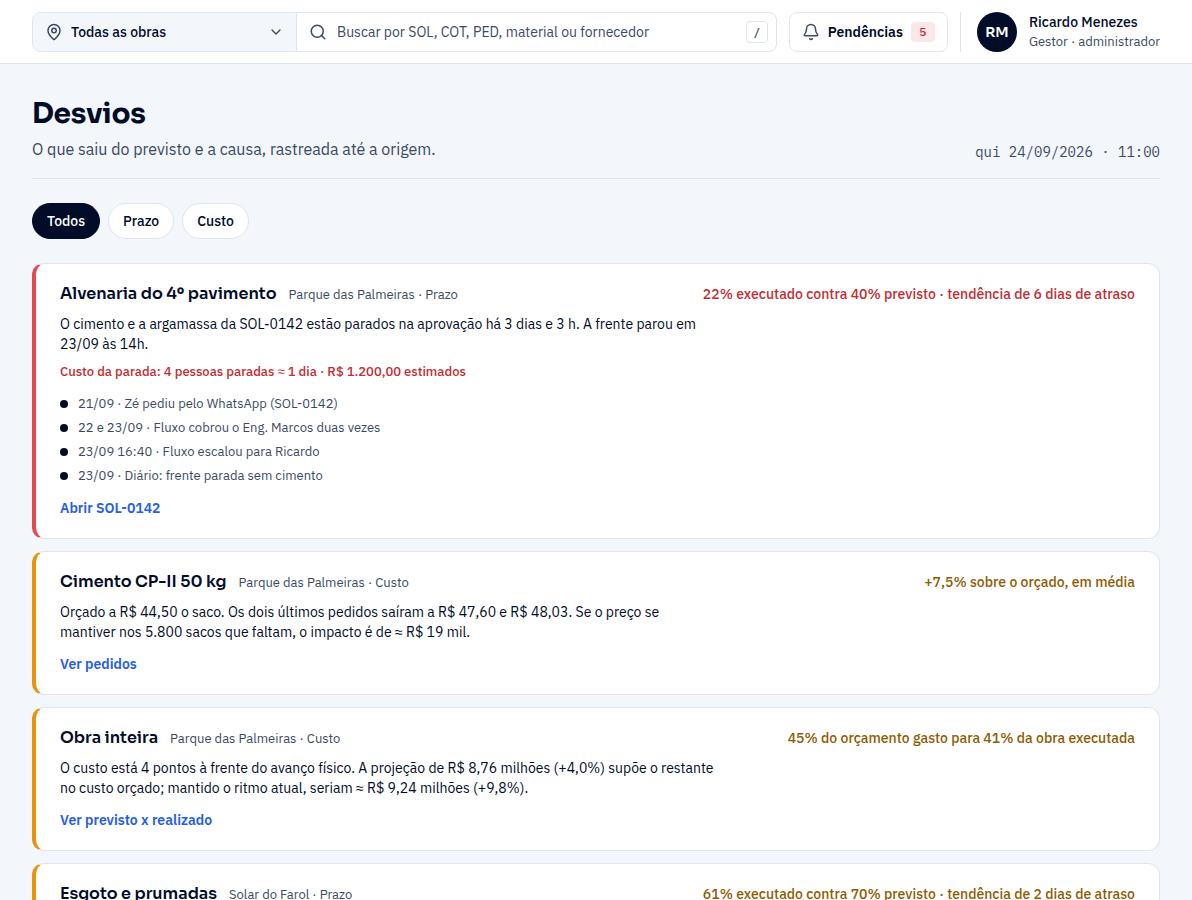
Task: Click the 22% executado contra 40% previsto status
Action: coord(918,294)
